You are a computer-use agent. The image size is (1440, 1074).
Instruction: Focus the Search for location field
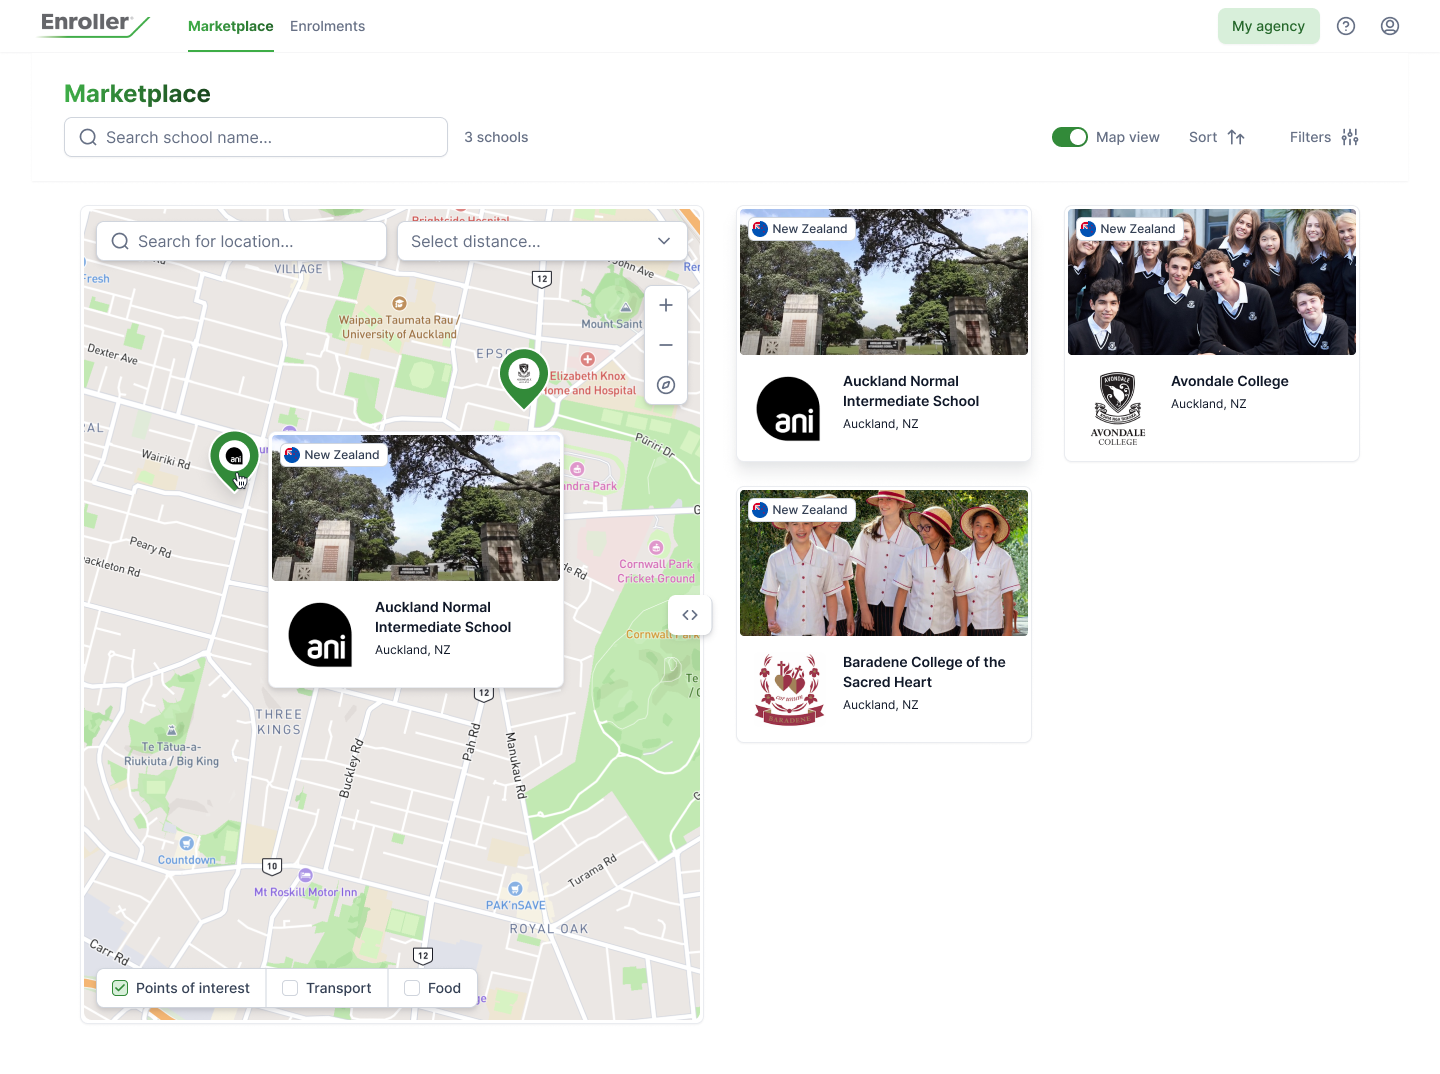[242, 241]
